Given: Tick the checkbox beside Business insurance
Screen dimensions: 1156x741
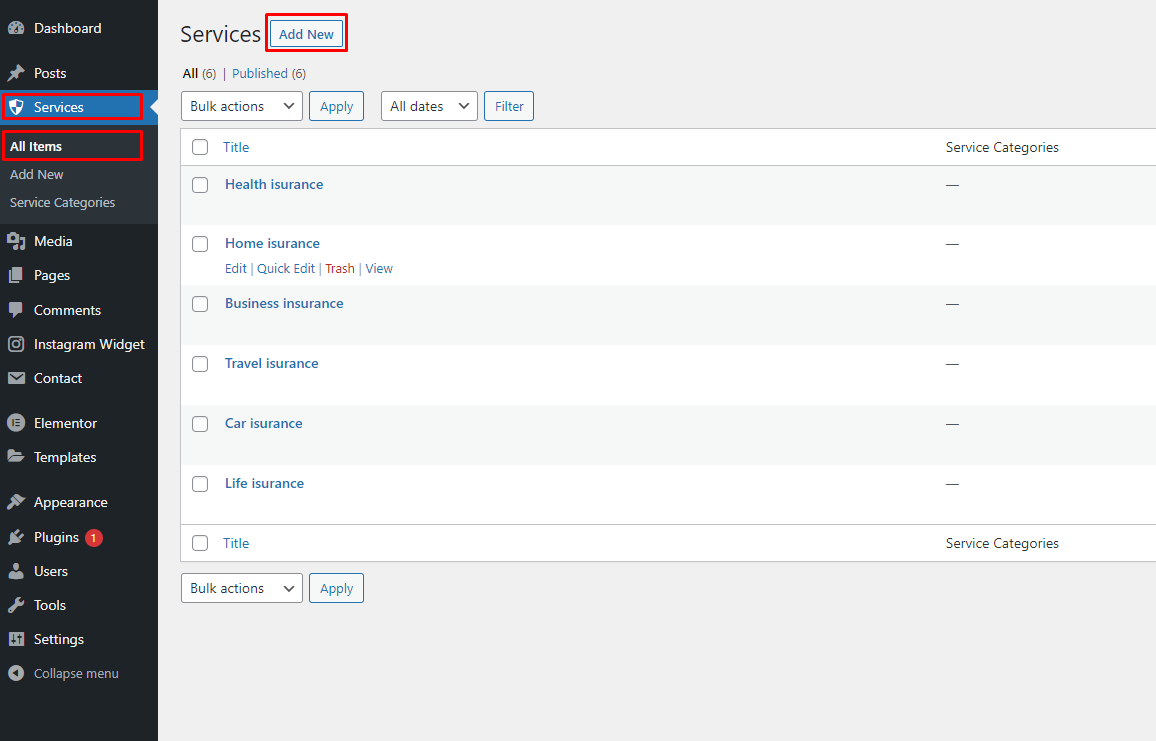Looking at the screenshot, I should [x=200, y=304].
